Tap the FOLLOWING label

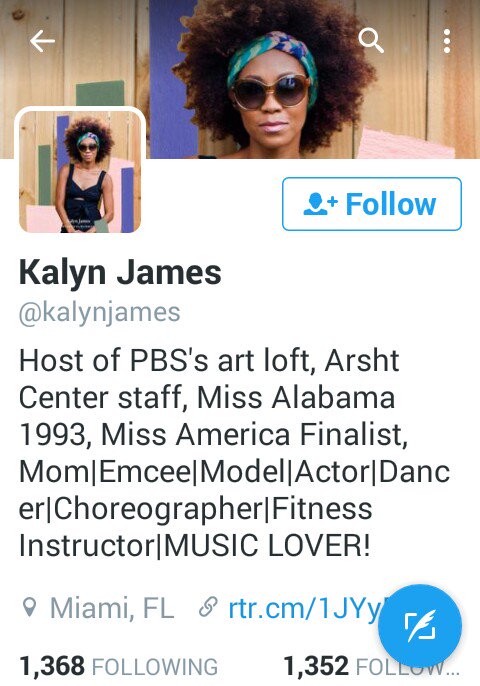pos(154,667)
